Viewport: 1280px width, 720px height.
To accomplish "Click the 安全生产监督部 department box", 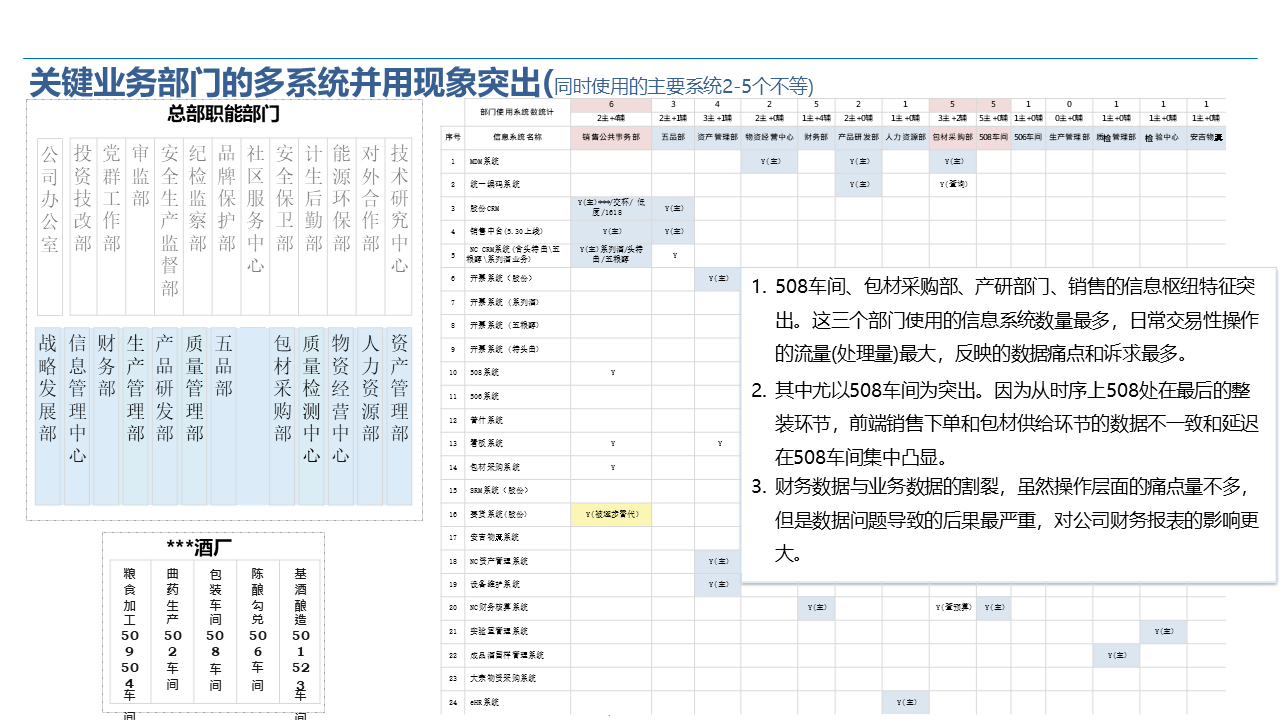I will pyautogui.click(x=170, y=226).
